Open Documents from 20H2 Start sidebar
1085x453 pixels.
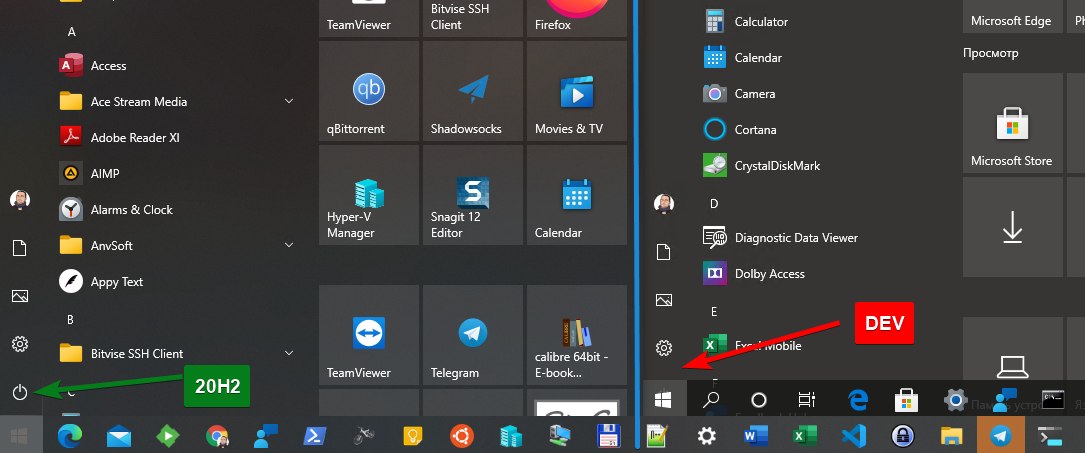pyautogui.click(x=20, y=248)
